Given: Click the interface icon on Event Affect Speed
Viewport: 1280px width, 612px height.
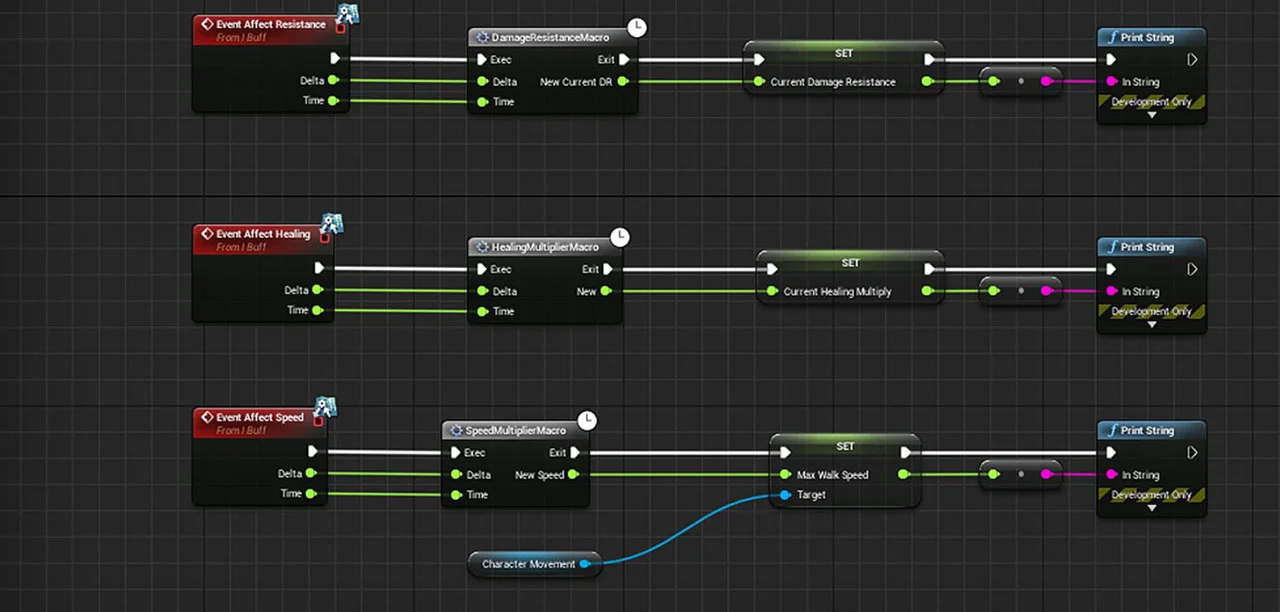Looking at the screenshot, I should [x=325, y=407].
